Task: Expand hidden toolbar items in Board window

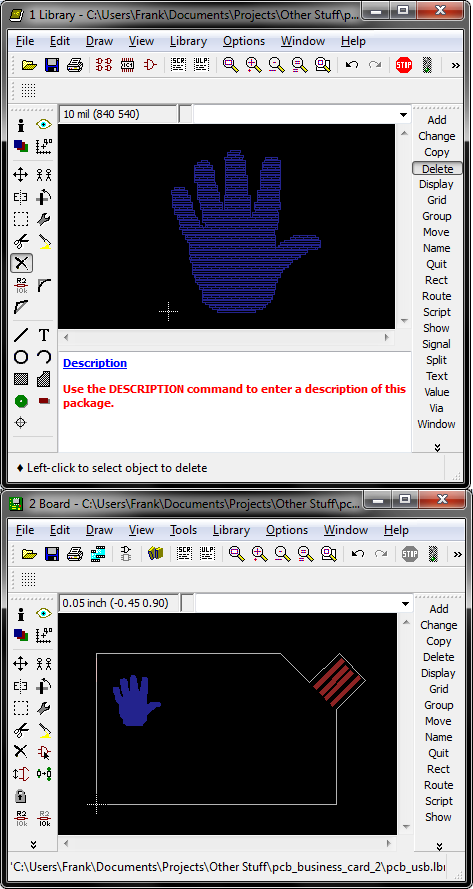Action: (456, 554)
